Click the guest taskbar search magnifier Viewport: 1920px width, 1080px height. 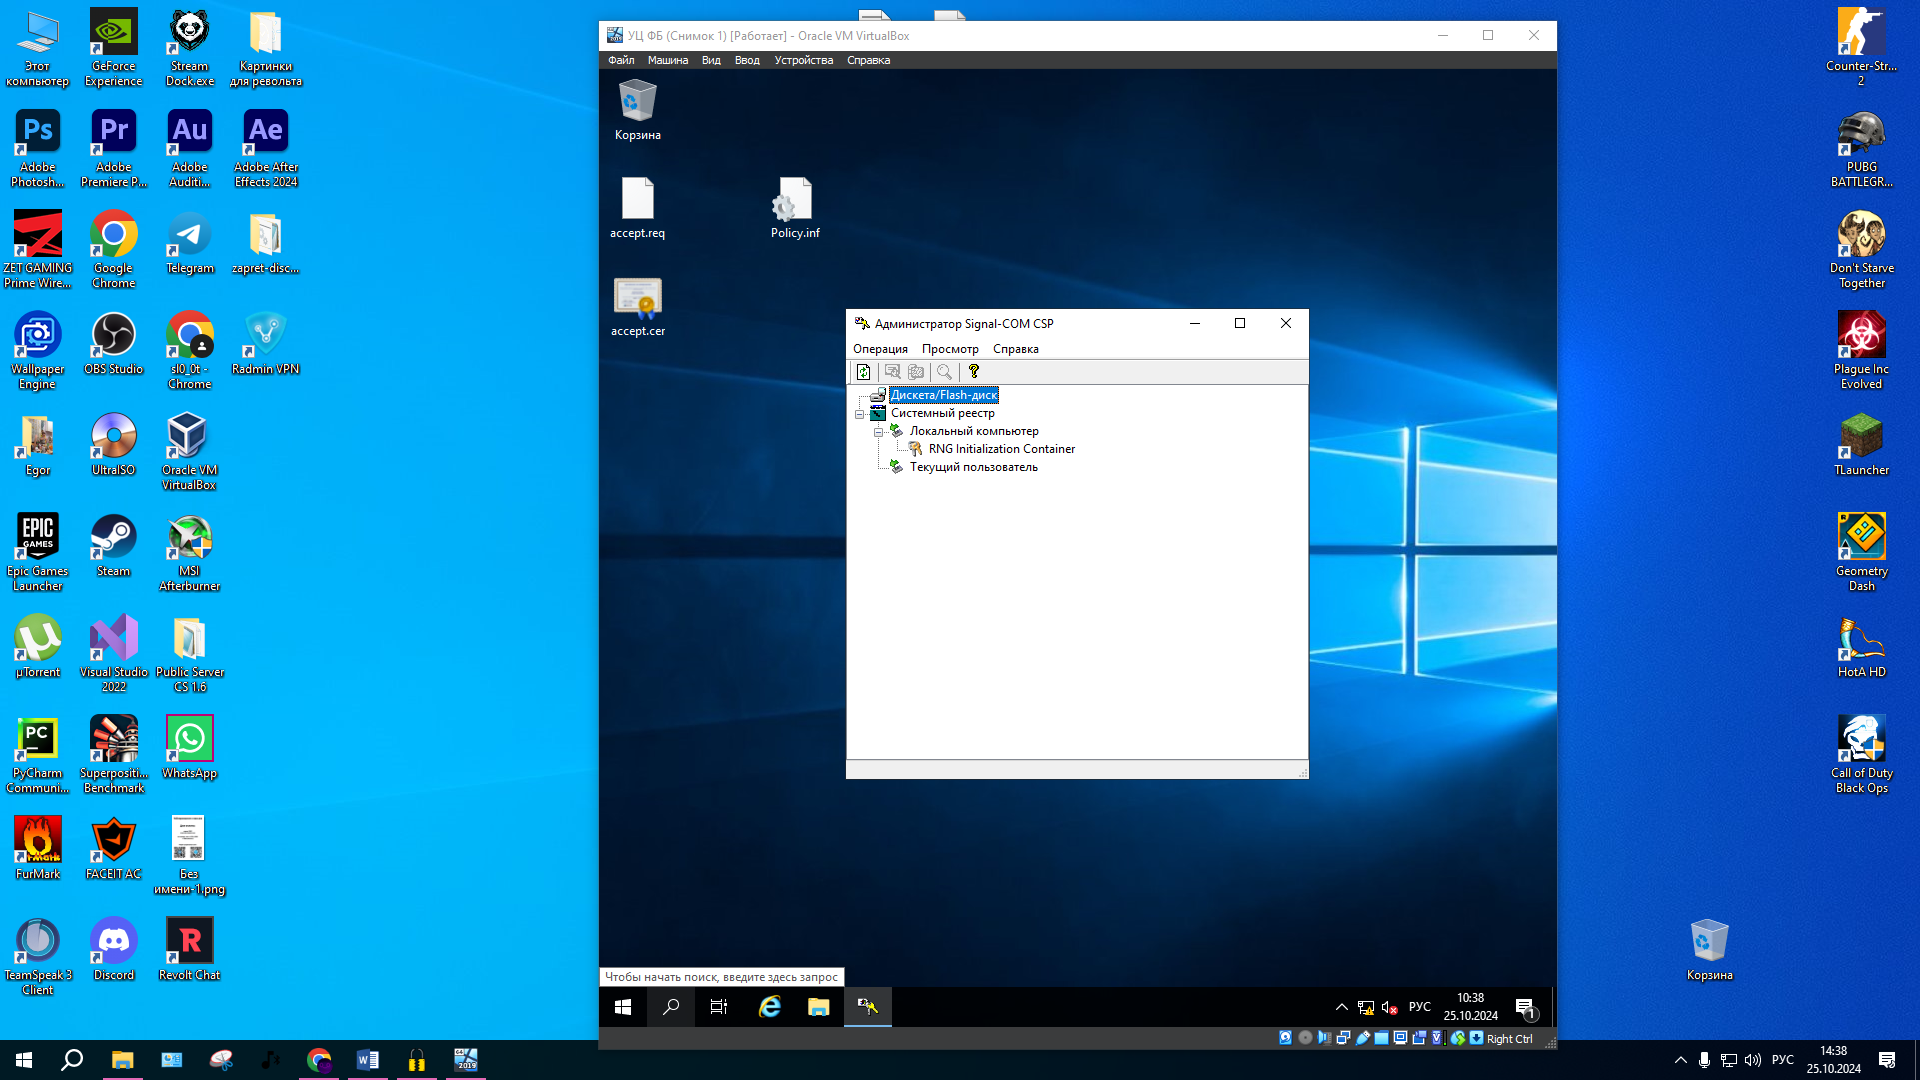[x=671, y=1007]
